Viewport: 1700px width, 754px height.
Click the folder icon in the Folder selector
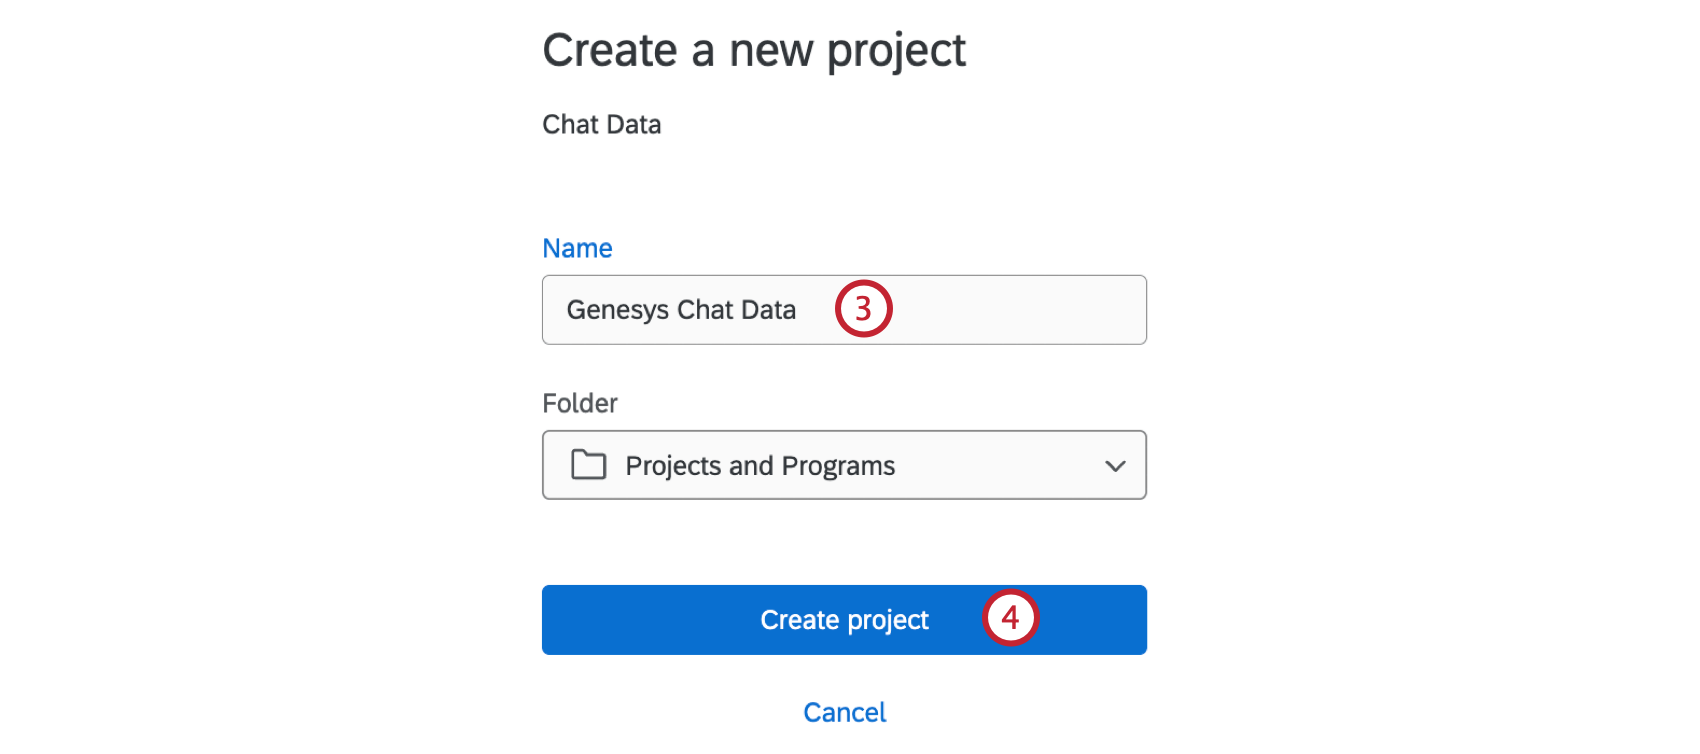(x=591, y=465)
